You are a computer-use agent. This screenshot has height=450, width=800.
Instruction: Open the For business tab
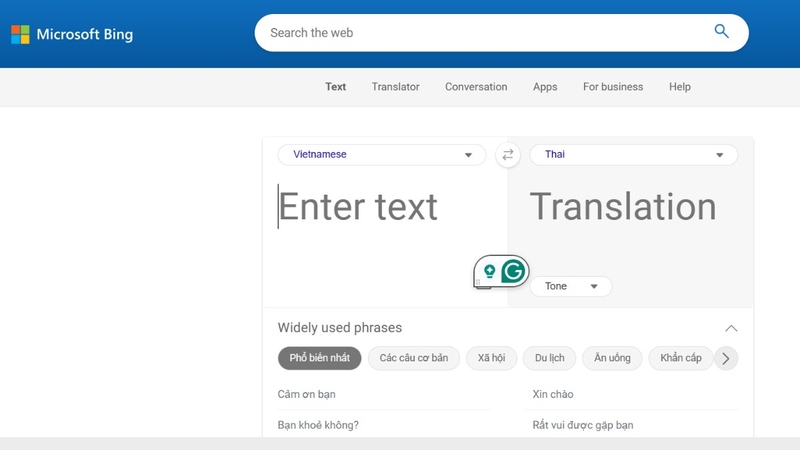[x=613, y=87]
